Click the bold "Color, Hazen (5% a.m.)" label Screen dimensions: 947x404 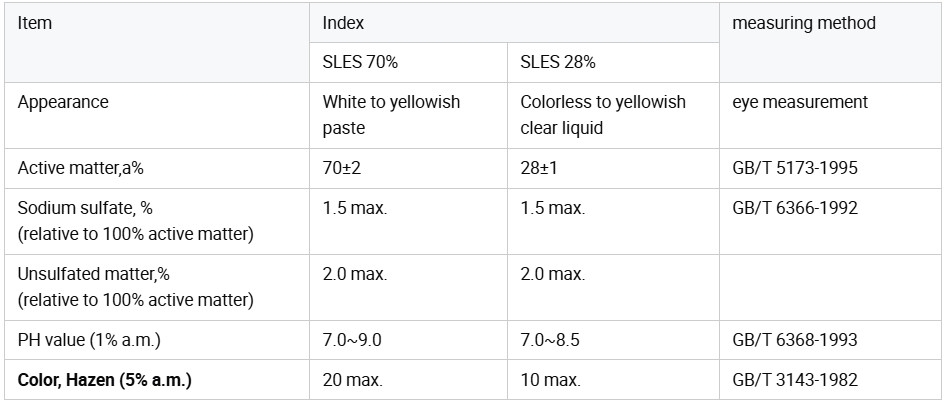click(104, 380)
